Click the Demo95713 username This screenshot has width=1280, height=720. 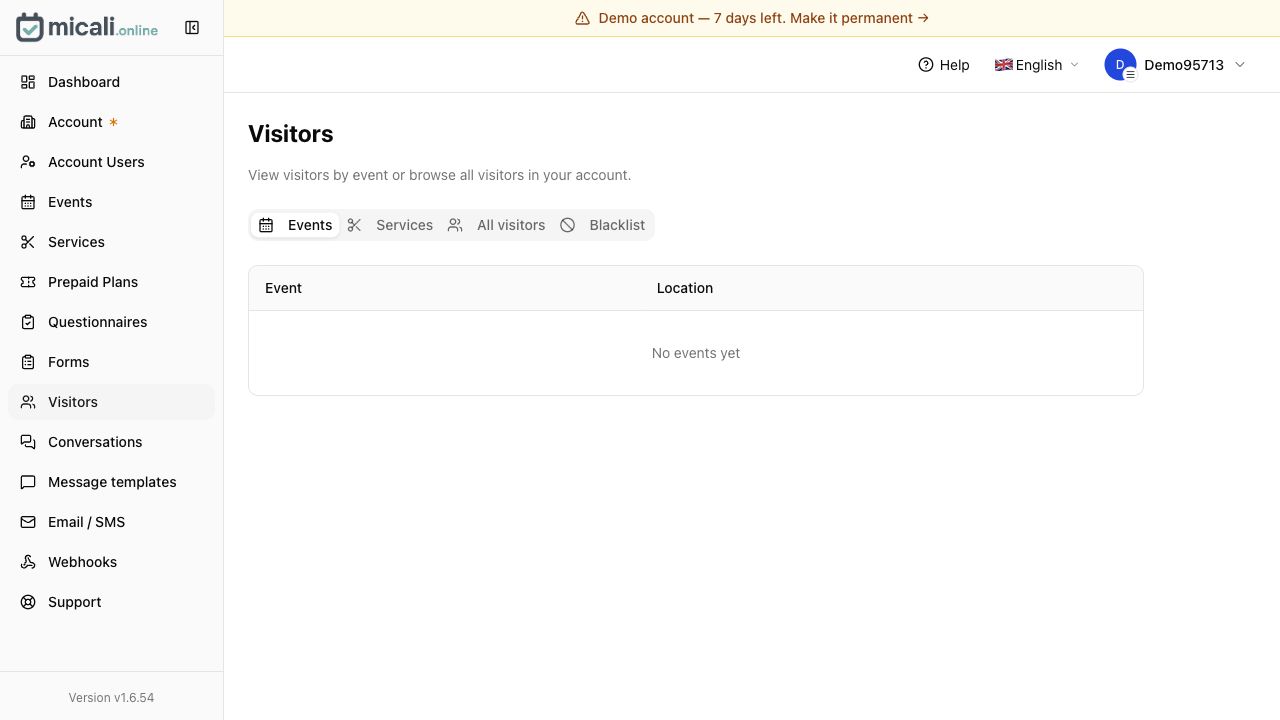1184,65
